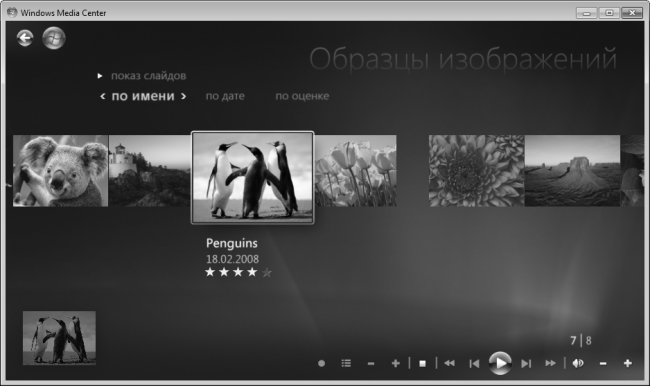Click the rewind button

coord(449,364)
